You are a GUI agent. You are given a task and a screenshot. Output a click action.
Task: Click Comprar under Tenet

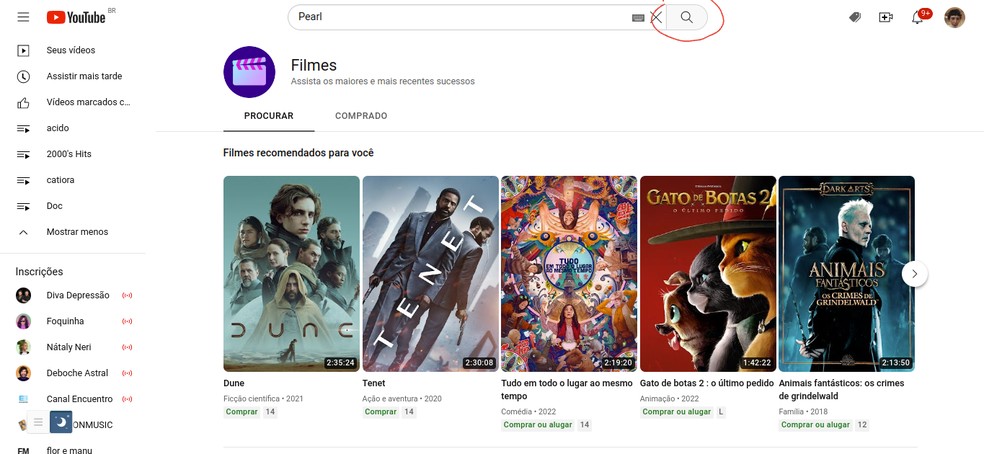click(380, 412)
